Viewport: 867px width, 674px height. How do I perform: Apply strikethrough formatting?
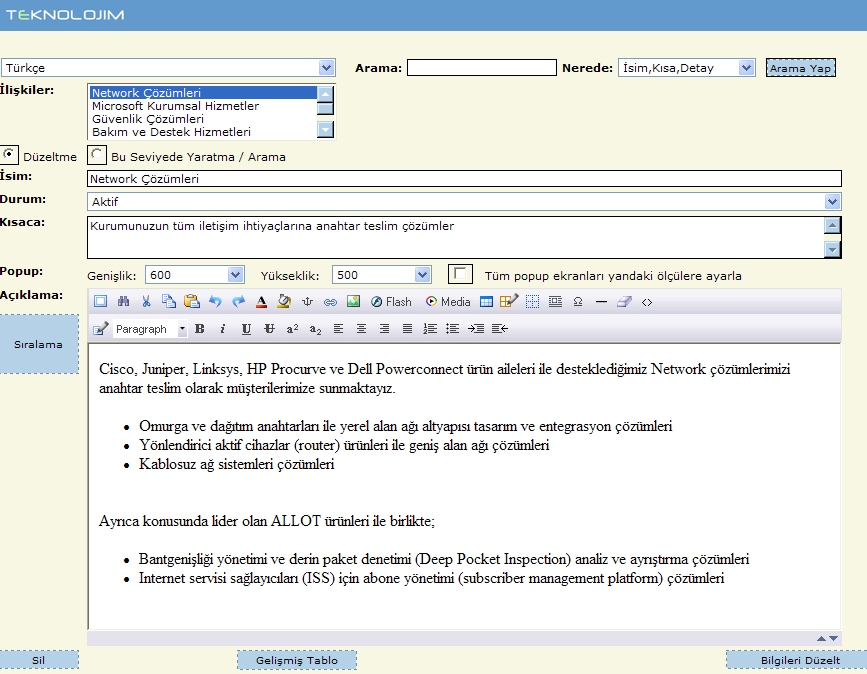(x=269, y=329)
